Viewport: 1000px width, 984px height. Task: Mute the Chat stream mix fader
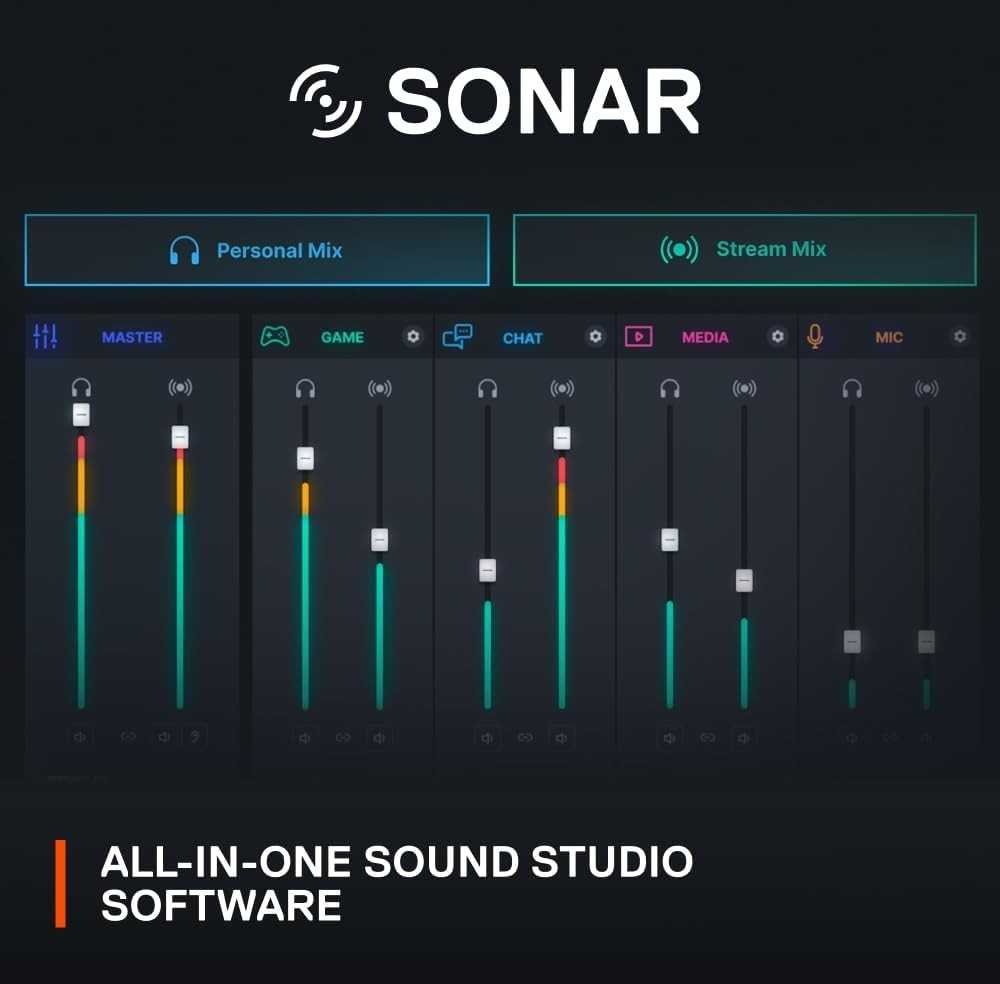point(562,738)
